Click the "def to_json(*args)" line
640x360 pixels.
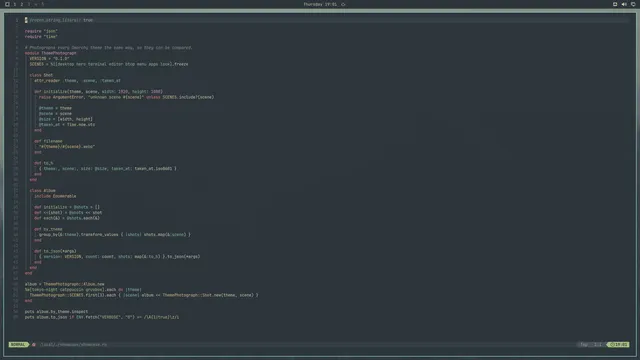coord(55,251)
